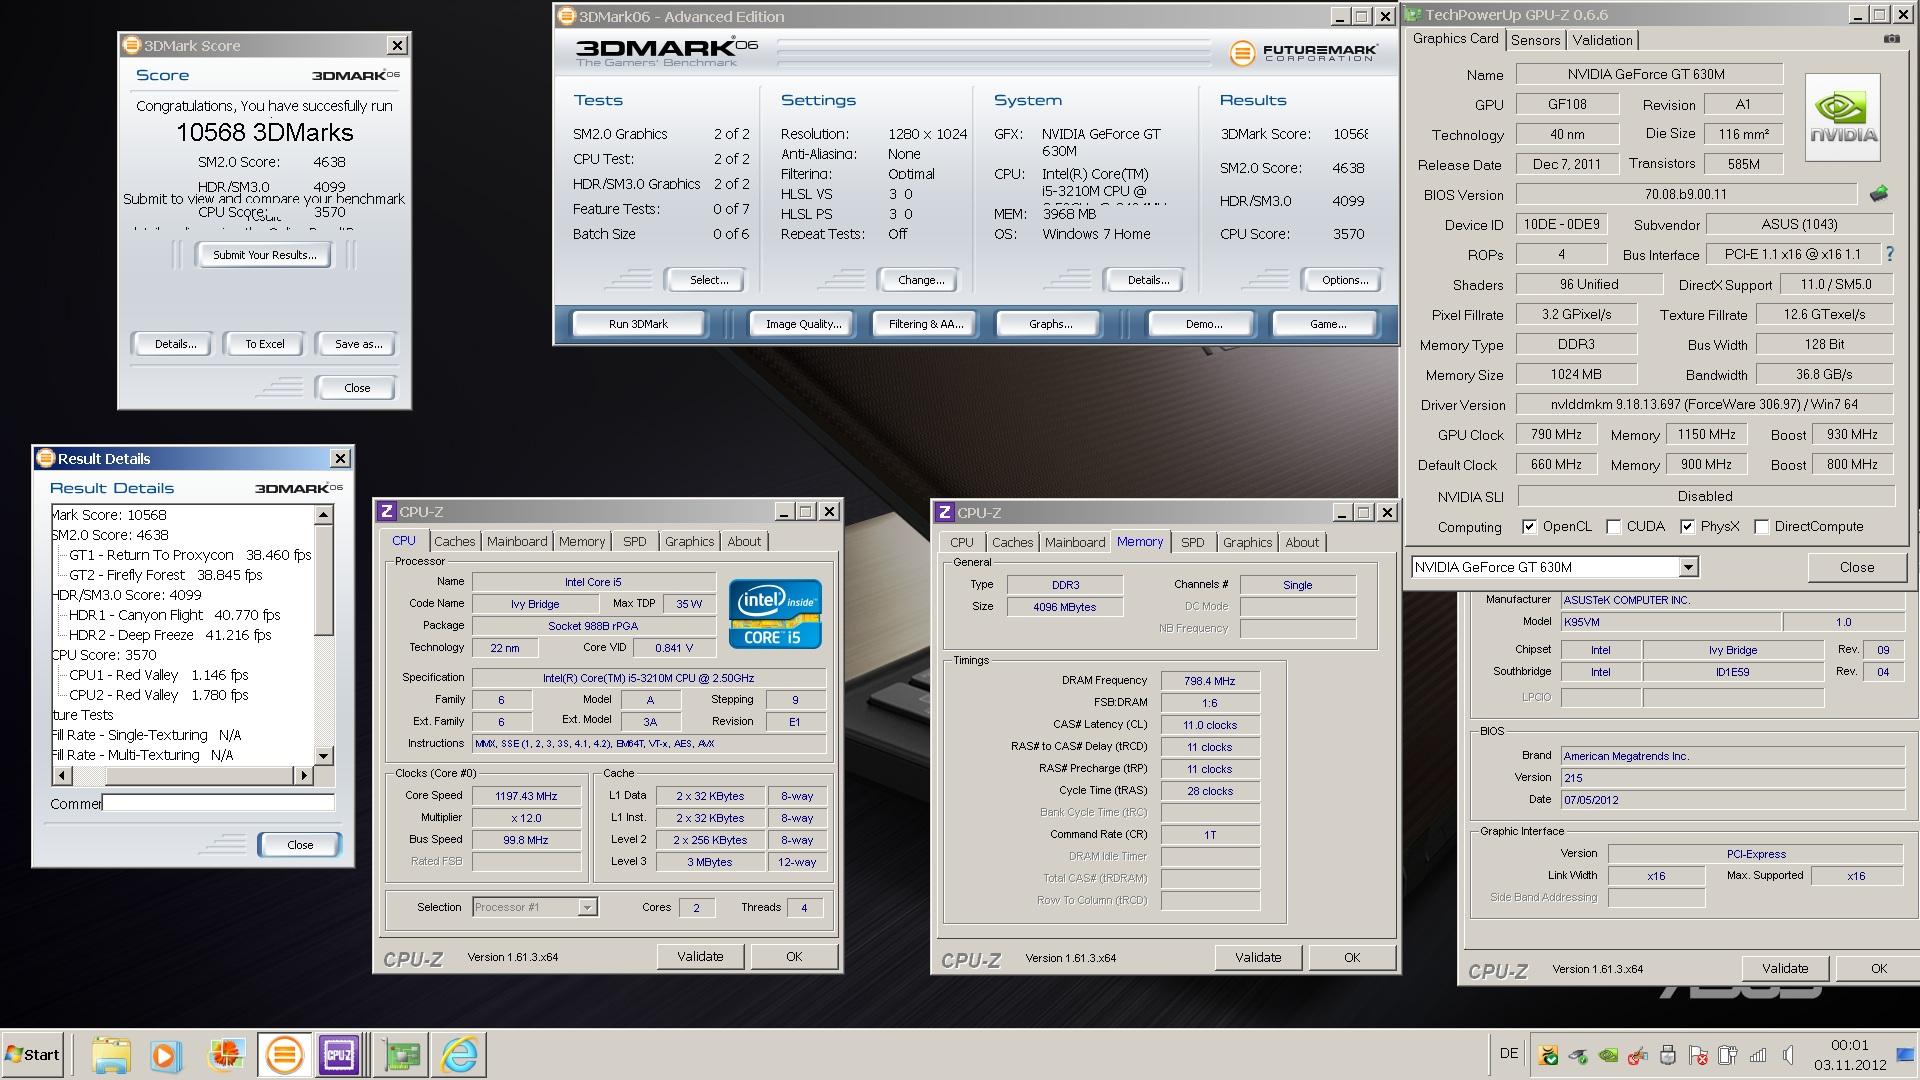Open Graphics tab in the Memory CPU-Z window

1248,542
